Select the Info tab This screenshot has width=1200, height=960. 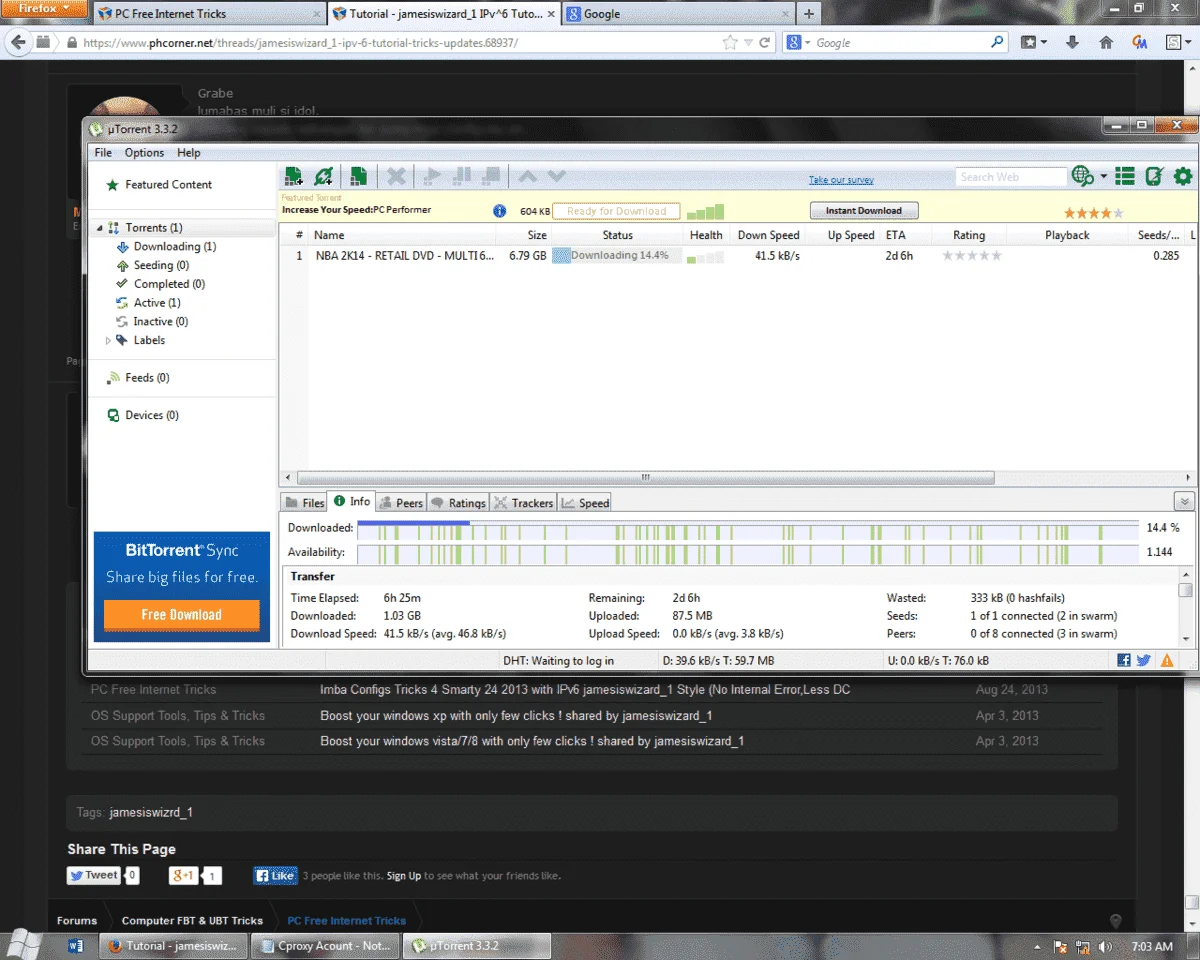coord(352,502)
